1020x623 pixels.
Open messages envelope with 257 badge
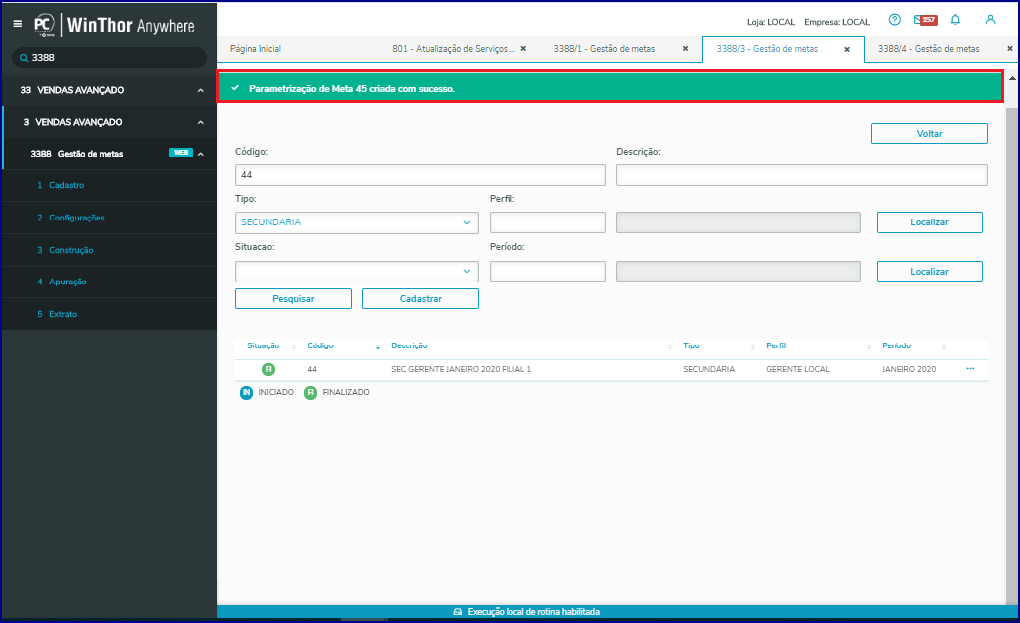point(925,20)
